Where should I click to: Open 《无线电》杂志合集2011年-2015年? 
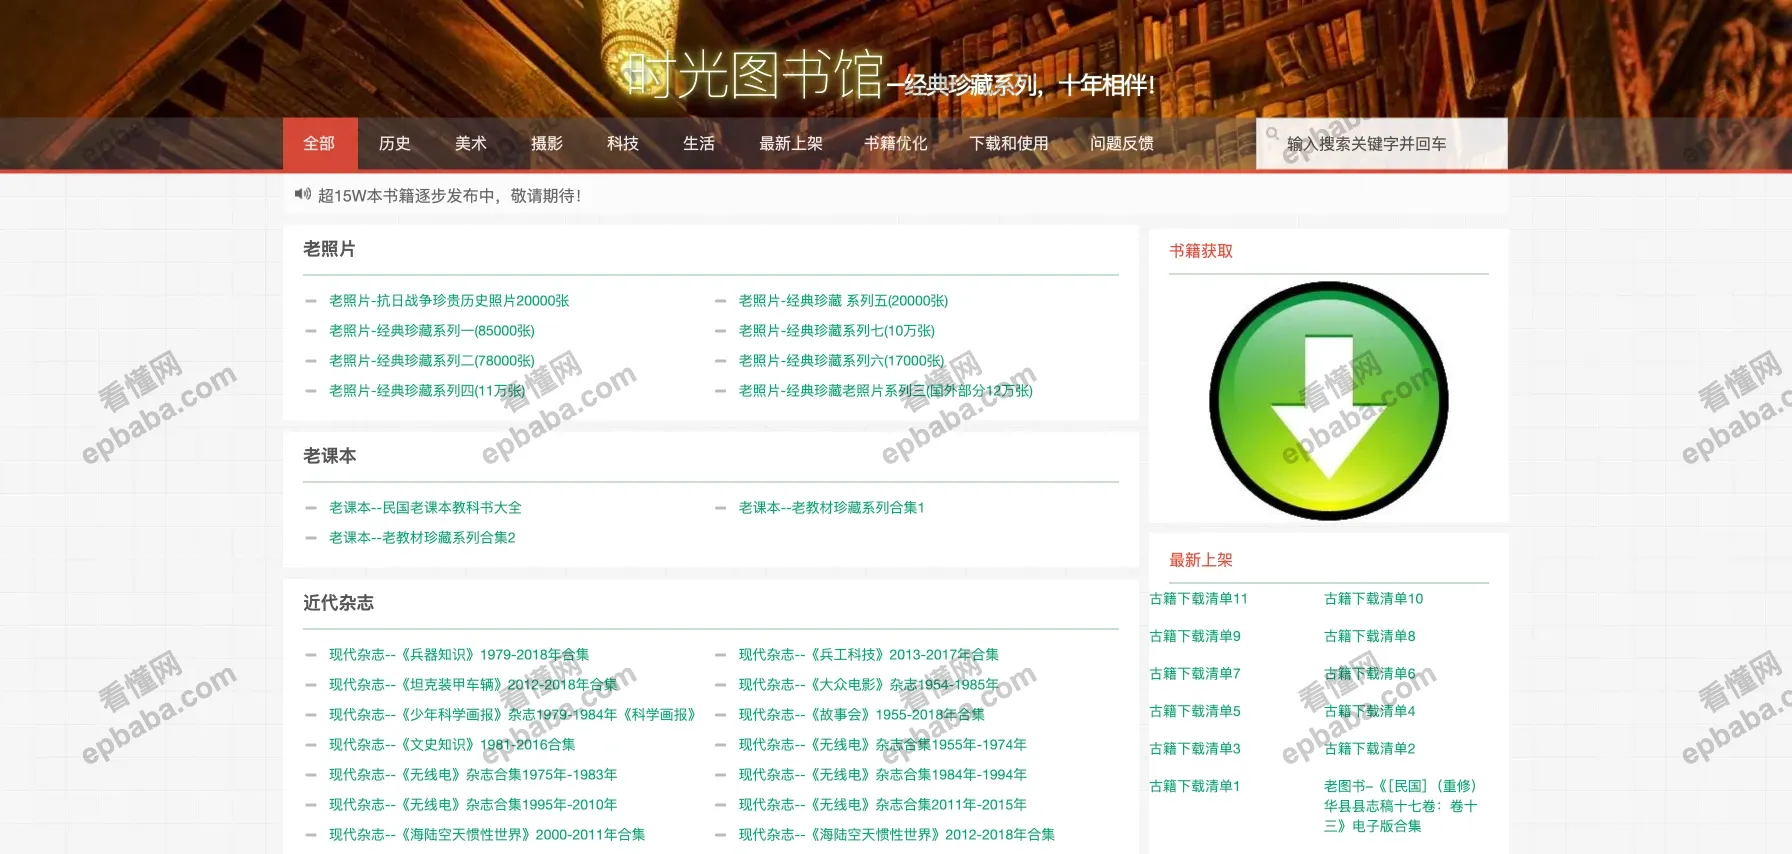point(882,805)
